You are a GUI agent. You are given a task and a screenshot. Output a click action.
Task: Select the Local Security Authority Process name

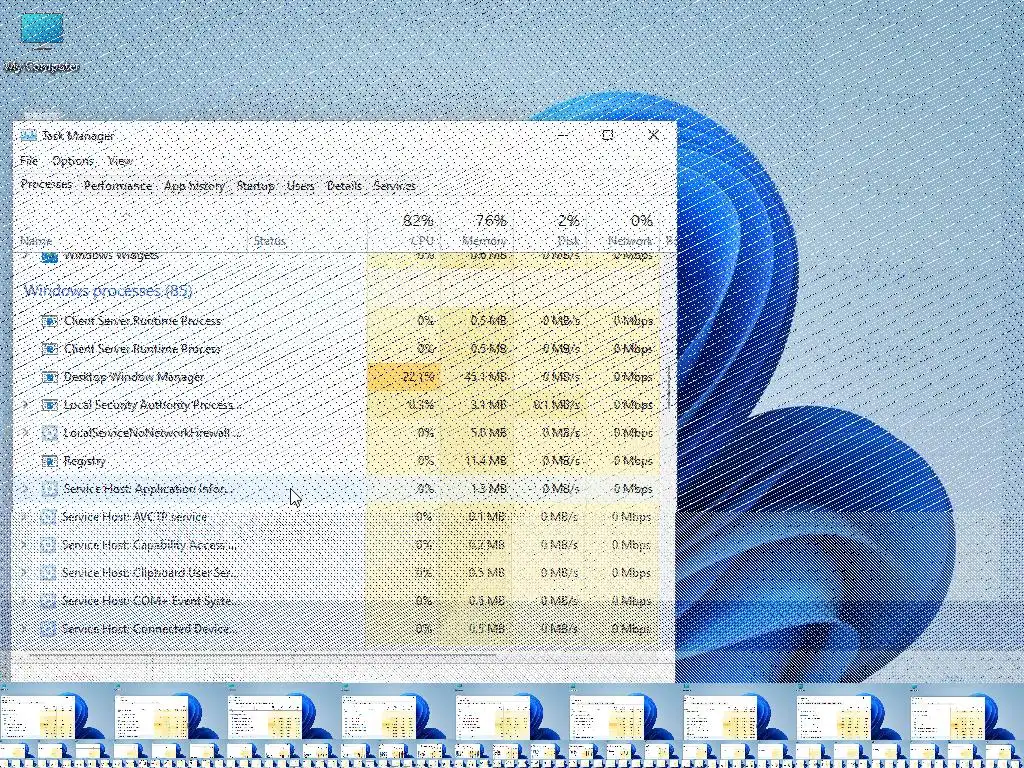click(x=152, y=405)
